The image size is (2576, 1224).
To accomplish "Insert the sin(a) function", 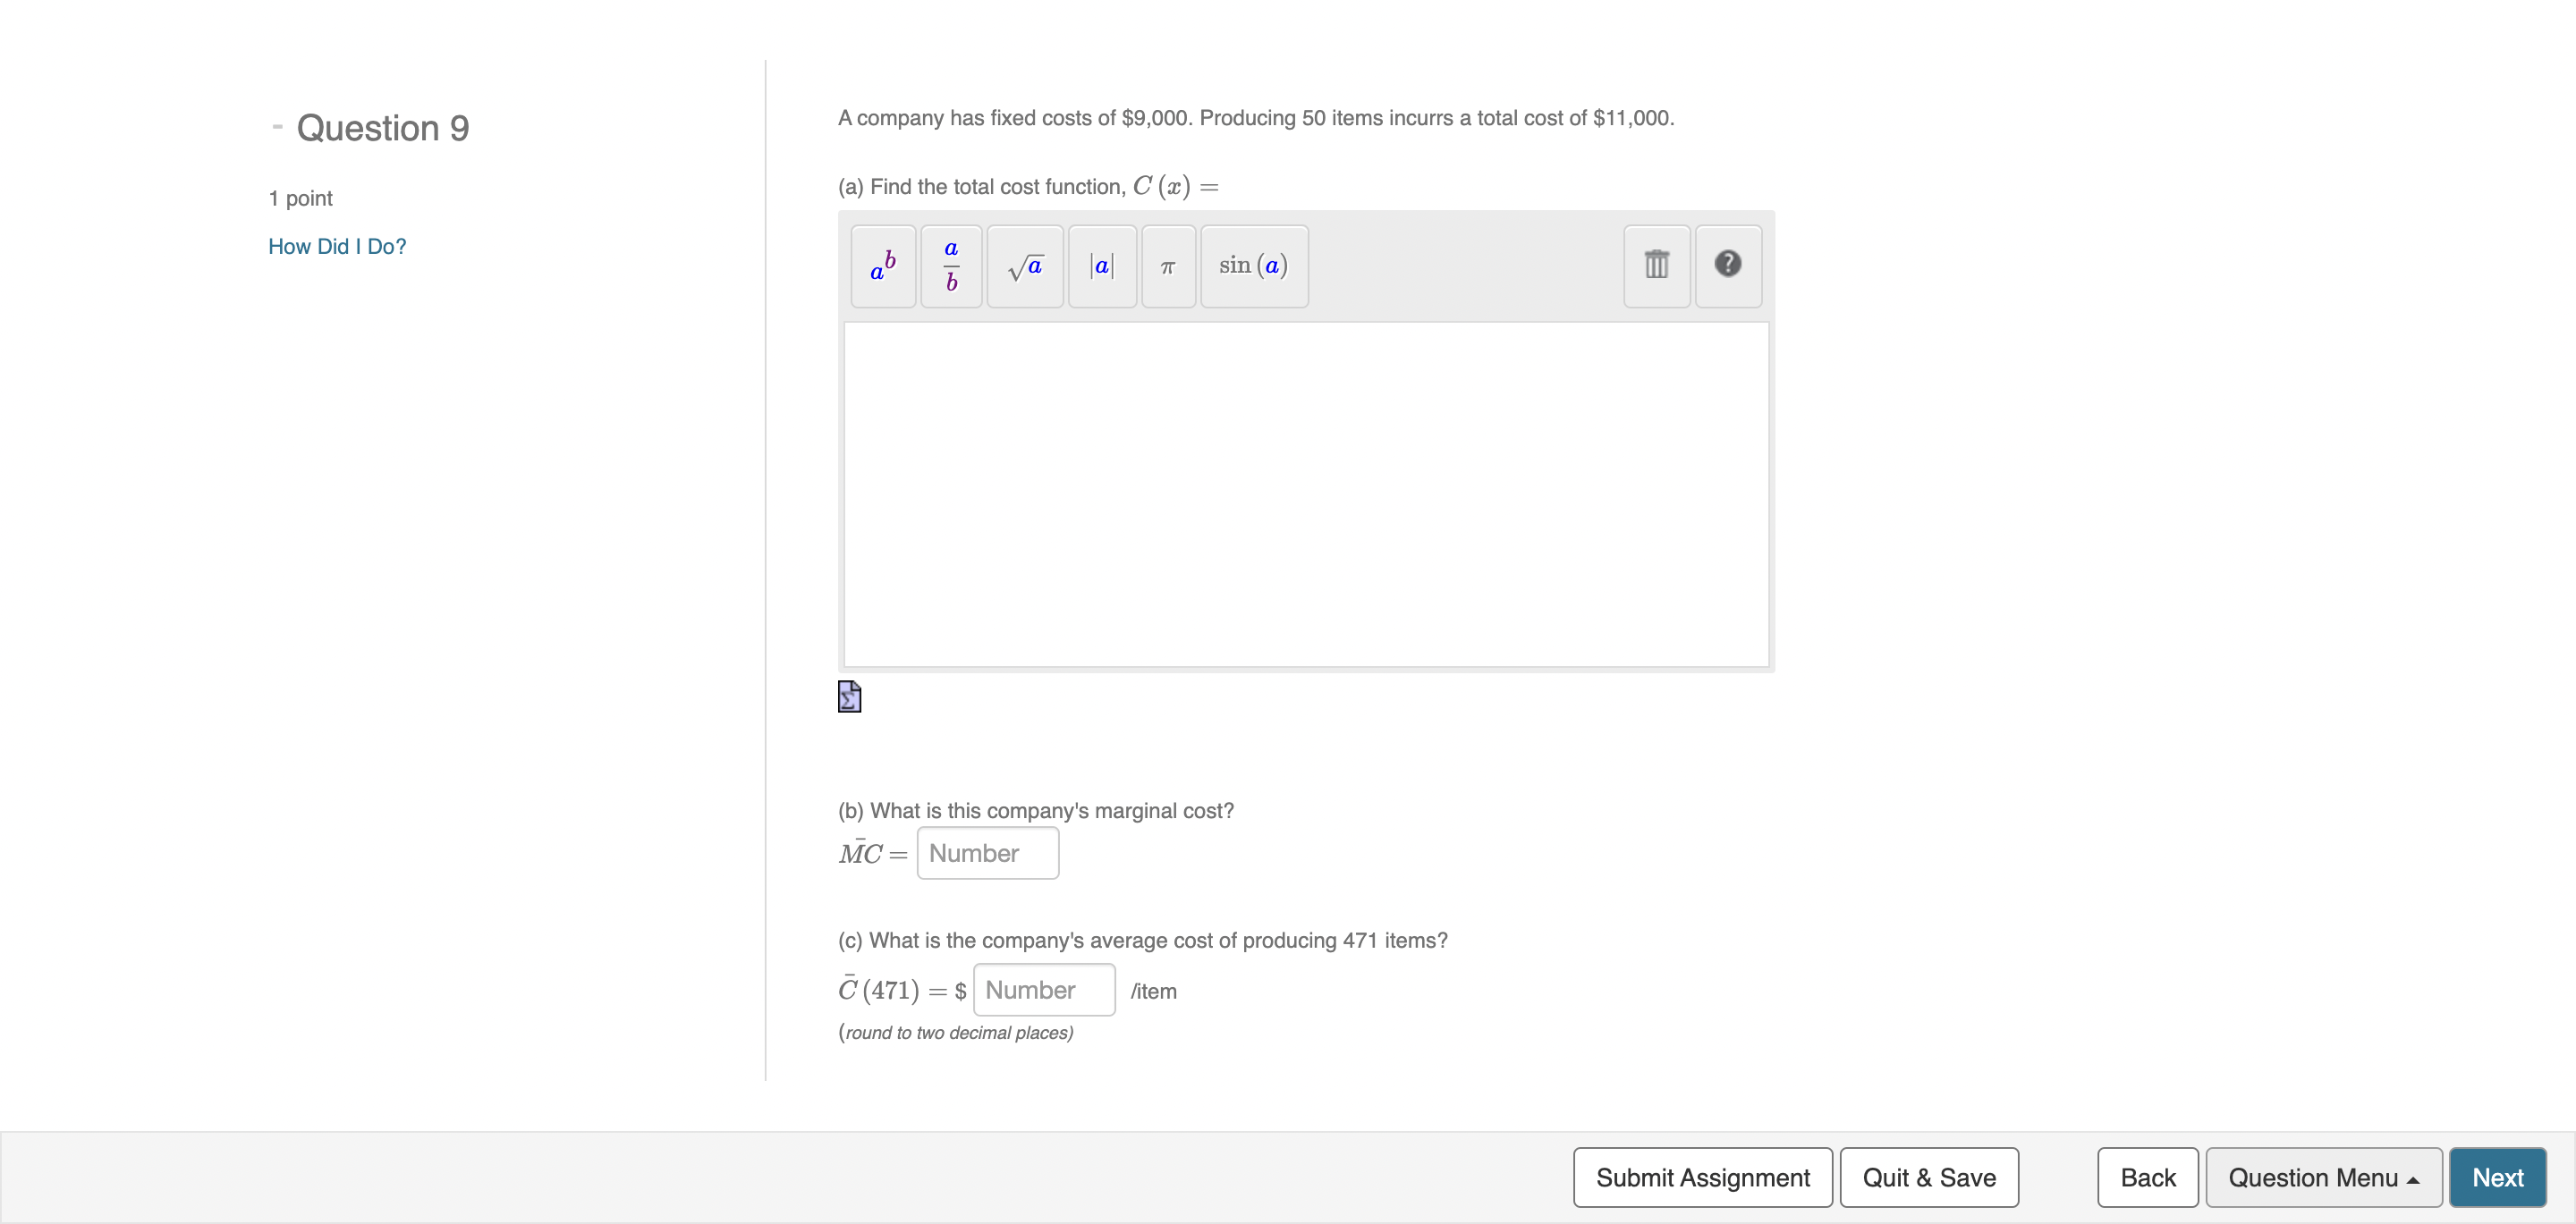I will 1253,266.
